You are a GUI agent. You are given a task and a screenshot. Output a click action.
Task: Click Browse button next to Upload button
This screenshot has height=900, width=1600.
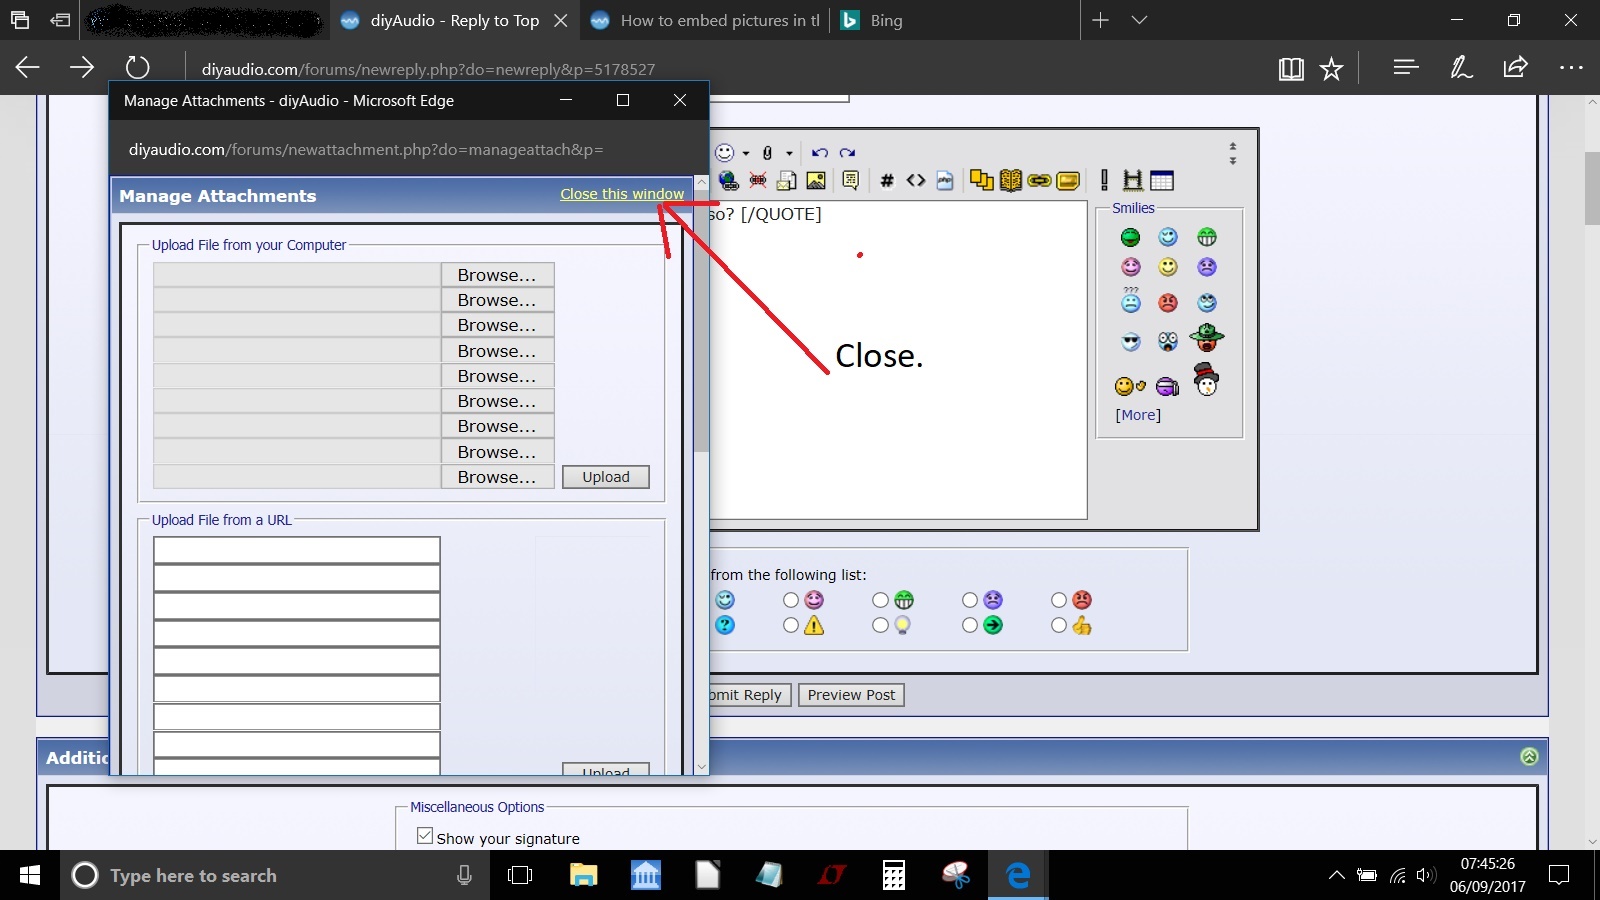(497, 477)
